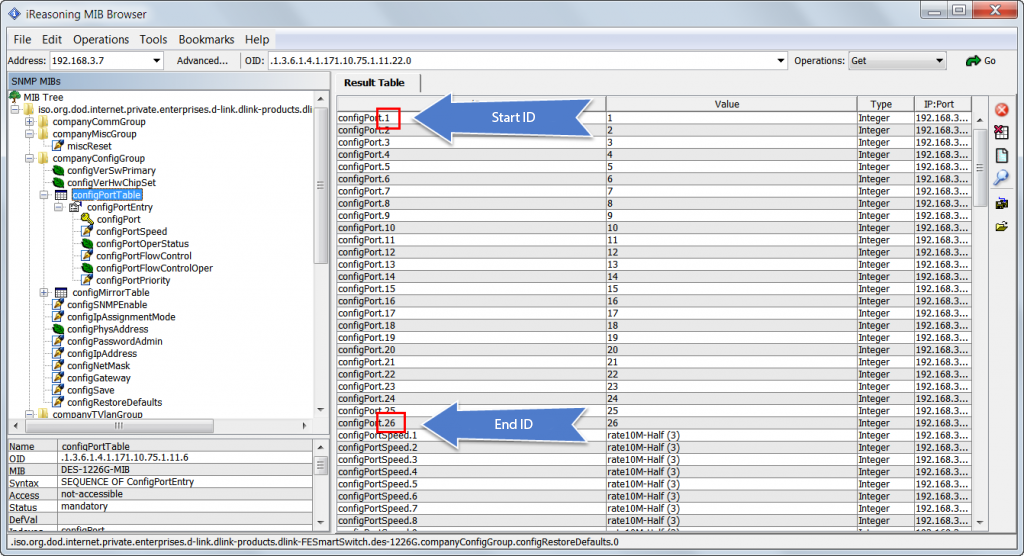Screen dimensions: 1024x556
Task: Click the leaf icon beside configPortOperStatus
Action: (87, 244)
